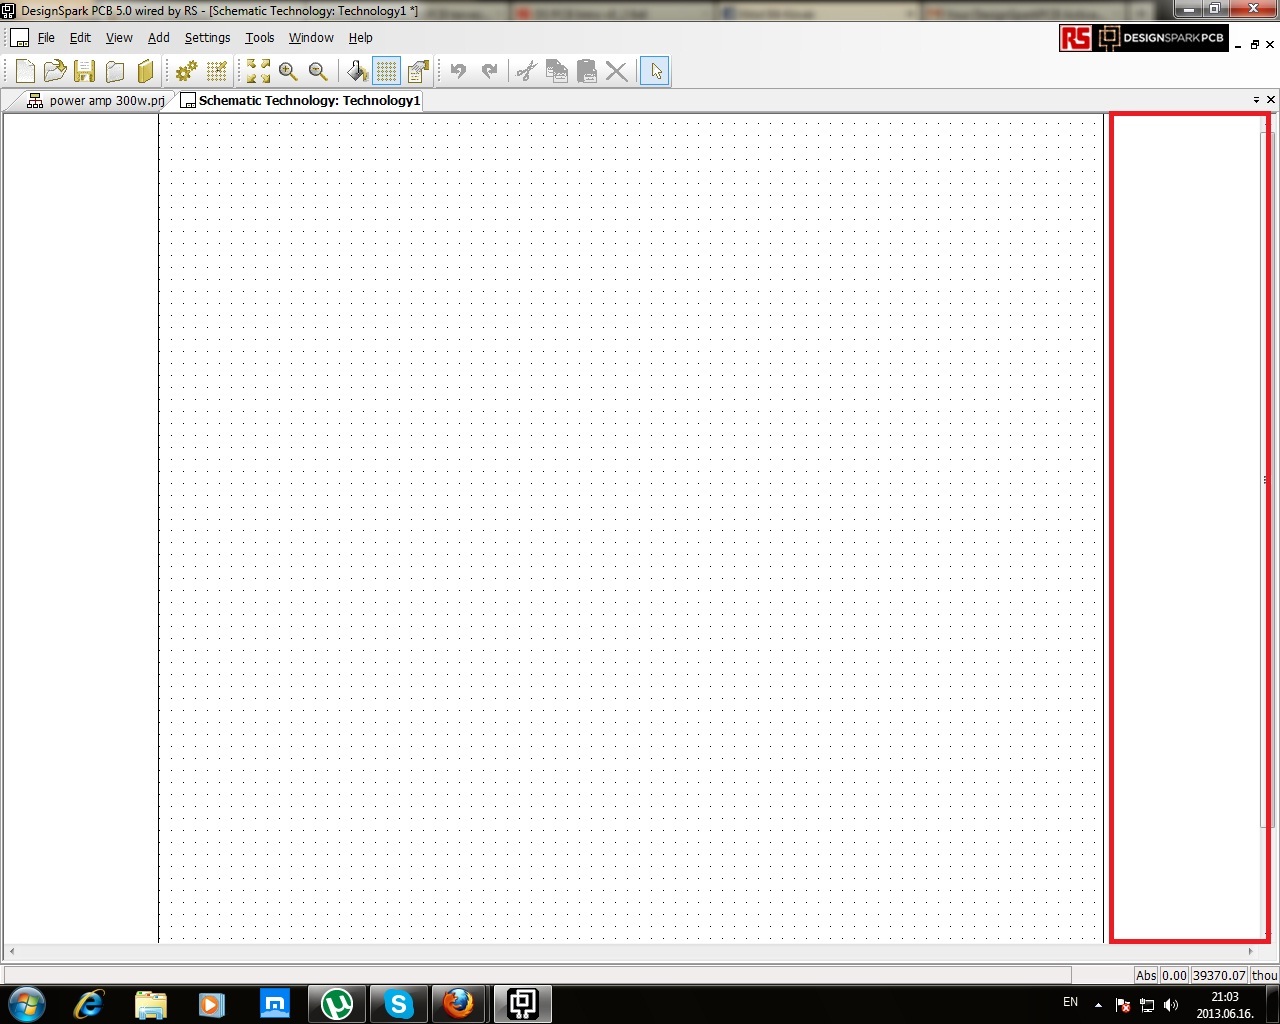Undo the last action
This screenshot has height=1024, width=1280.
[x=458, y=71]
